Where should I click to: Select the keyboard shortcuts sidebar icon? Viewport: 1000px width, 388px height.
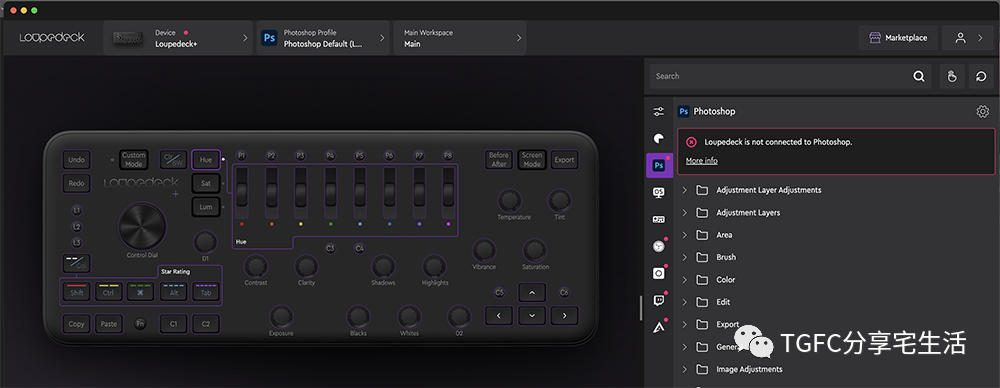pyautogui.click(x=659, y=220)
